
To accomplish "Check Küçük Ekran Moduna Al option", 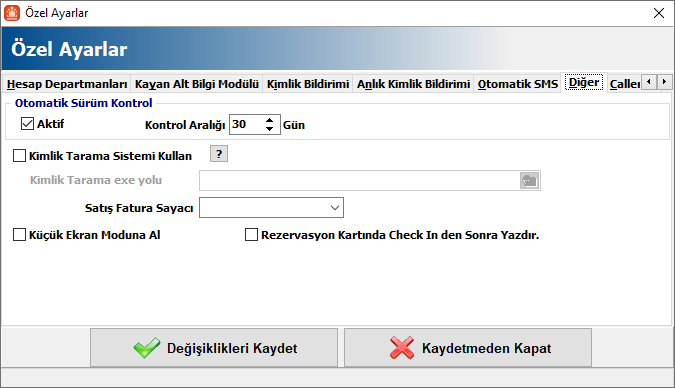I will click(19, 235).
